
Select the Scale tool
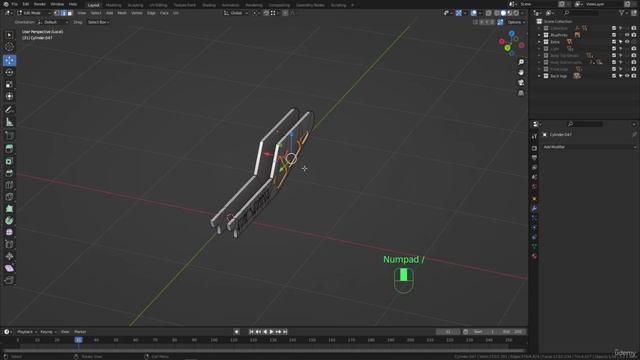(9, 84)
